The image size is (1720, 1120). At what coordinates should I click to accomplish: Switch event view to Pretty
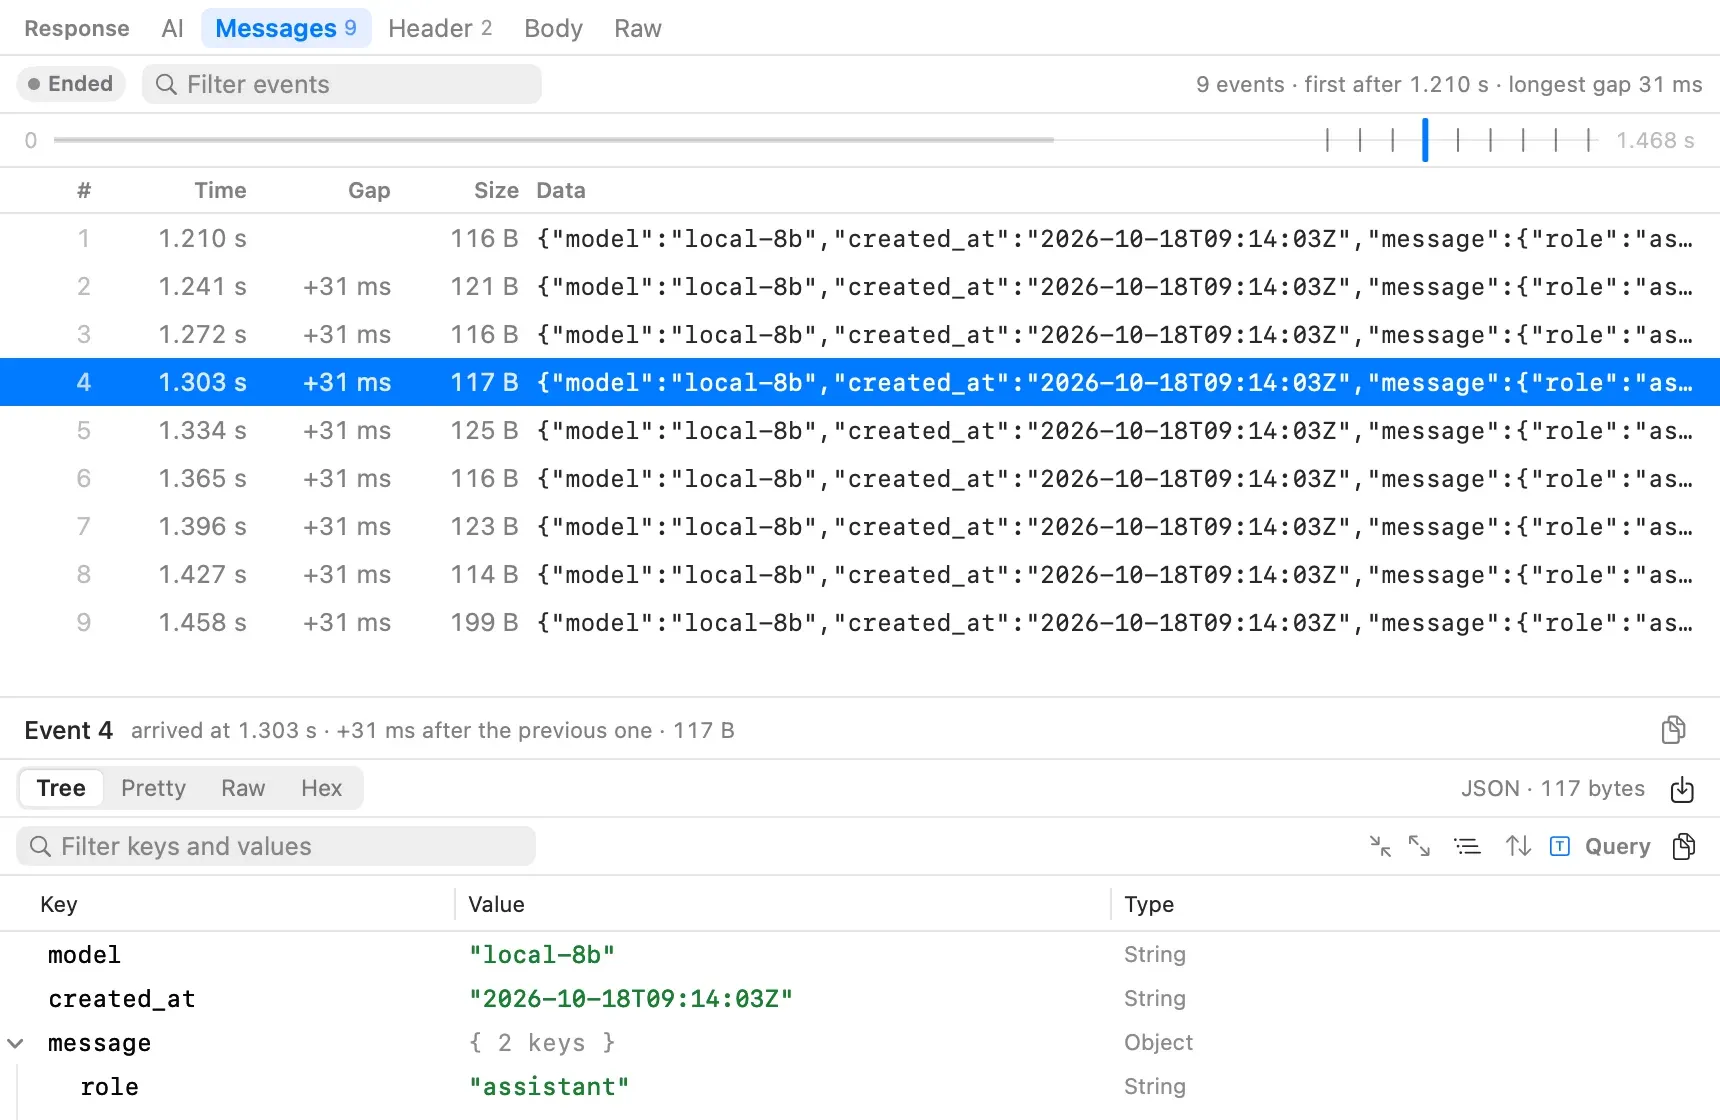coord(153,788)
